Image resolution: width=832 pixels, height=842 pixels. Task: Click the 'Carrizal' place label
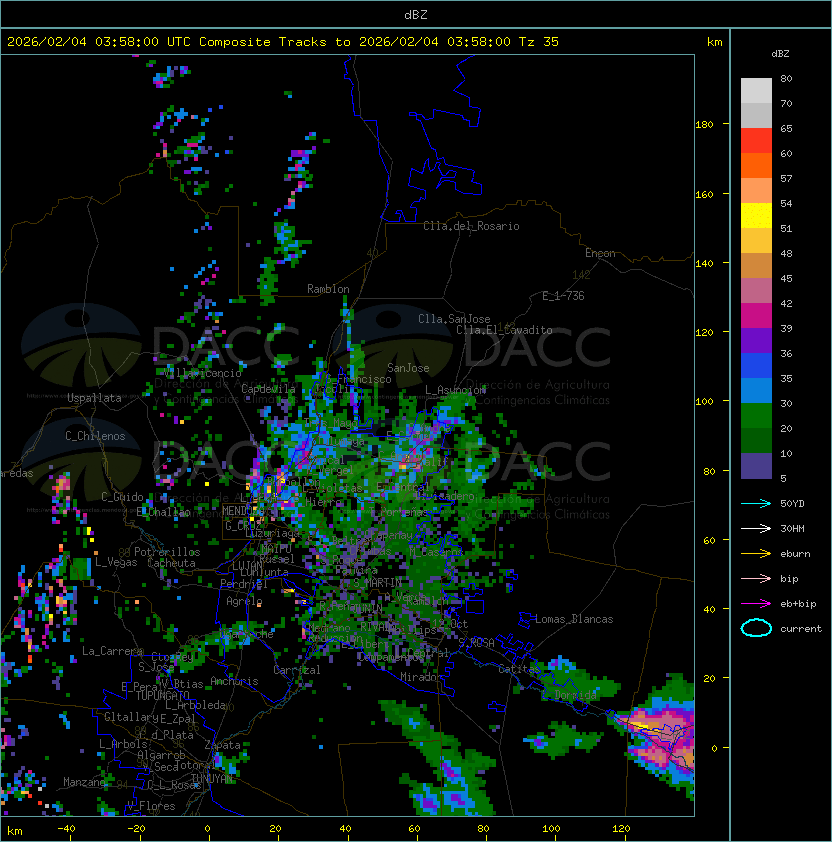click(297, 670)
